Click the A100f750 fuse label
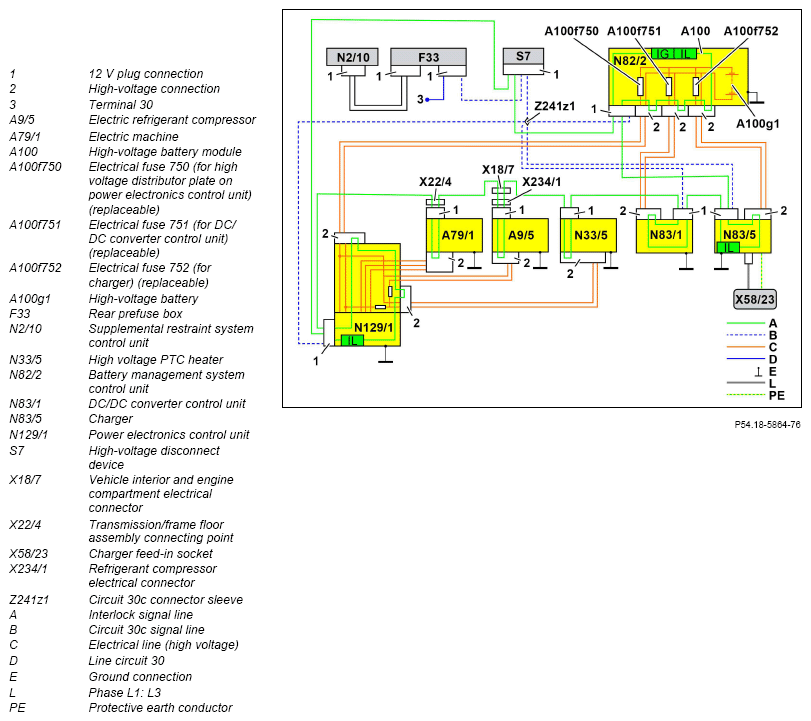Image resolution: width=811 pixels, height=721 pixels. click(x=571, y=31)
